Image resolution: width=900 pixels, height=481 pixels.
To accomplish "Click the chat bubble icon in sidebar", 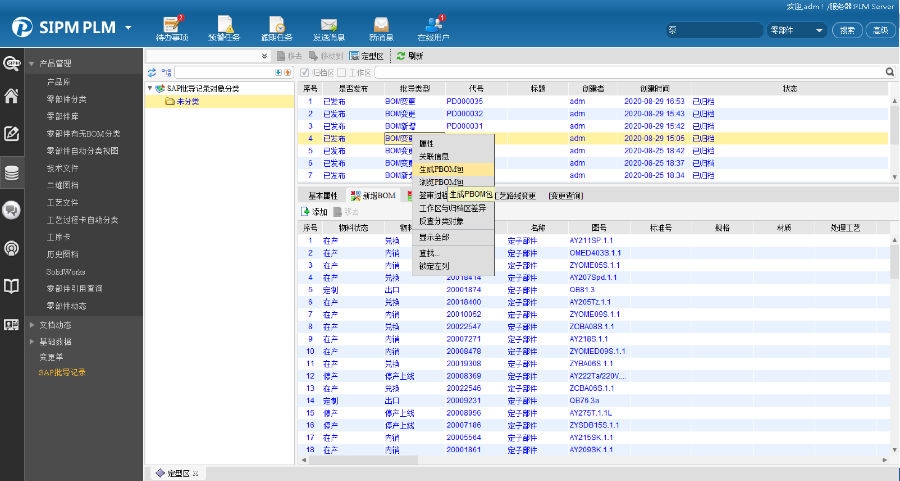I will click(x=12, y=210).
